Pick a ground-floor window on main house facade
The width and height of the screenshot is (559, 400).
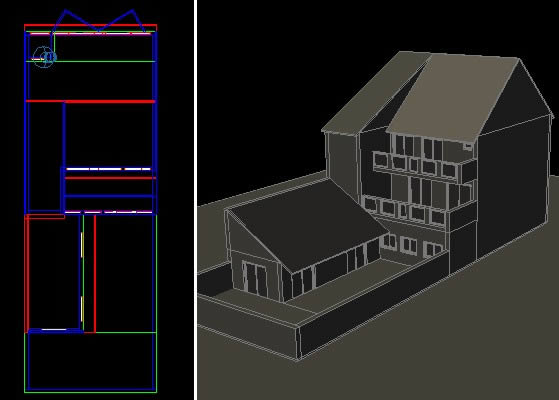[x=409, y=245]
